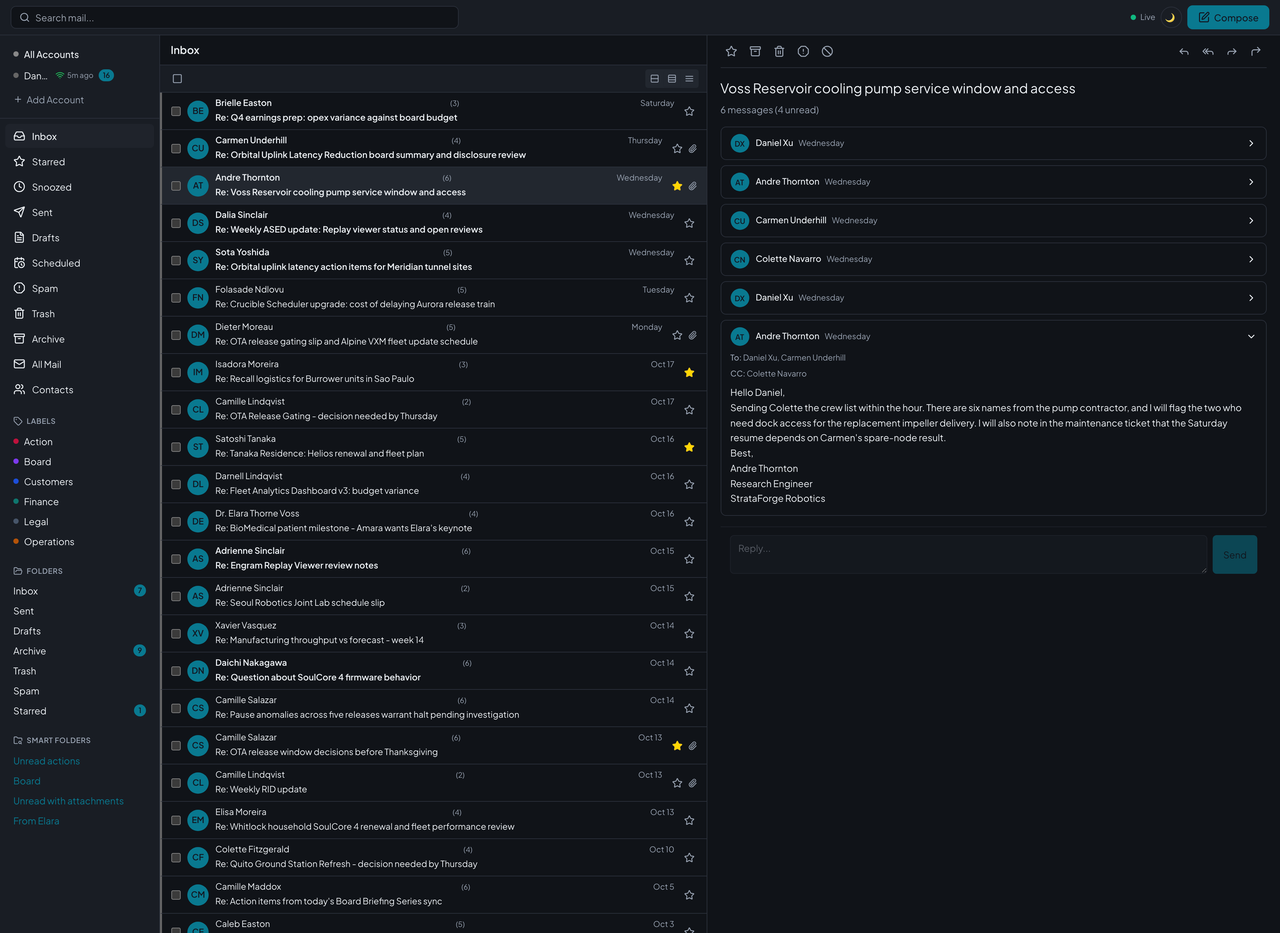Open the Drafts mailbox in top sidebar

click(x=80, y=238)
